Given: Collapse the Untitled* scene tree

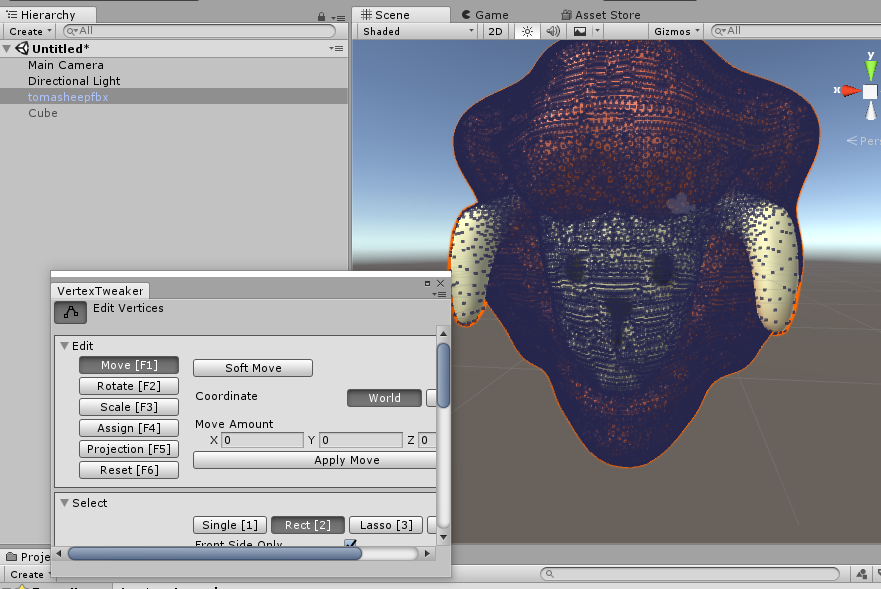Looking at the screenshot, I should [7, 49].
